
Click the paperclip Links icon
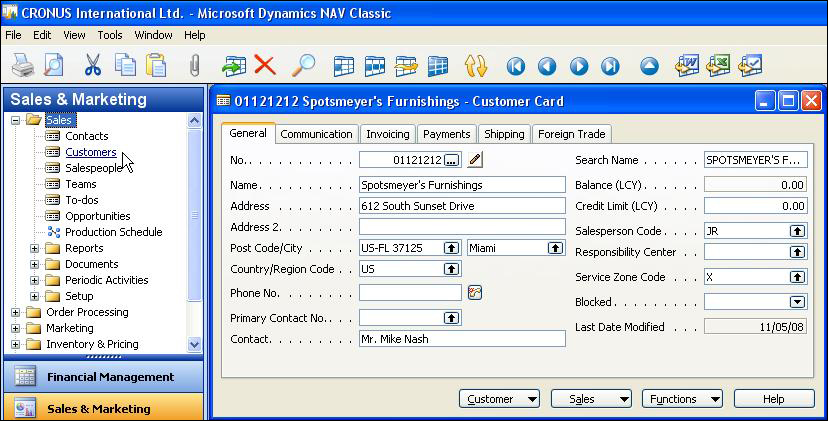194,67
